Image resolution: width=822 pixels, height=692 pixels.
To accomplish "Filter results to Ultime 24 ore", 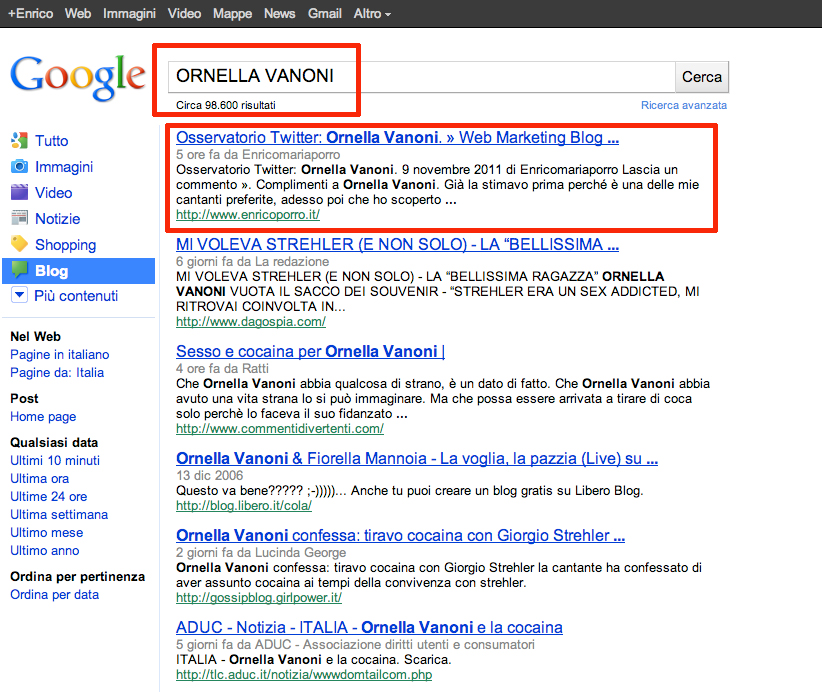I will 49,496.
